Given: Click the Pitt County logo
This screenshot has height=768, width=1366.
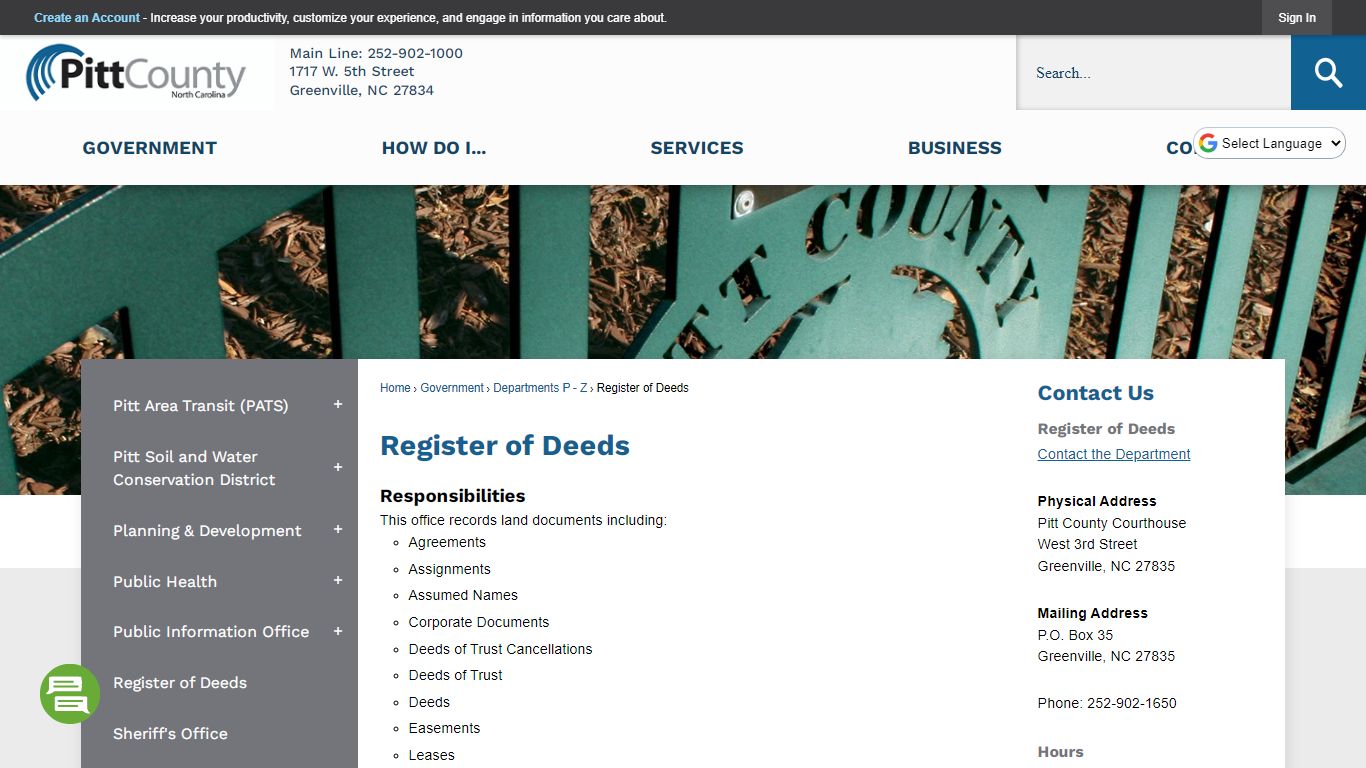Looking at the screenshot, I should click(x=136, y=73).
